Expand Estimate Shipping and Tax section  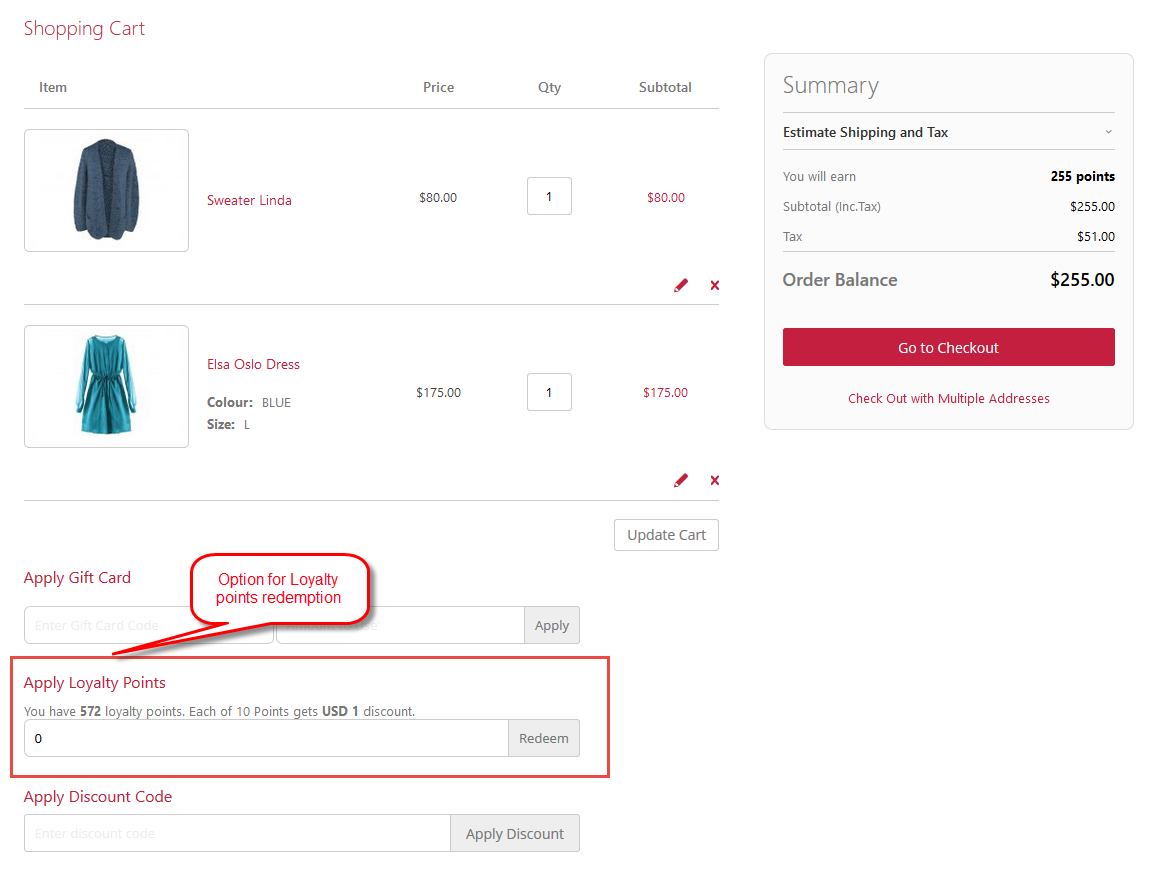coord(948,132)
